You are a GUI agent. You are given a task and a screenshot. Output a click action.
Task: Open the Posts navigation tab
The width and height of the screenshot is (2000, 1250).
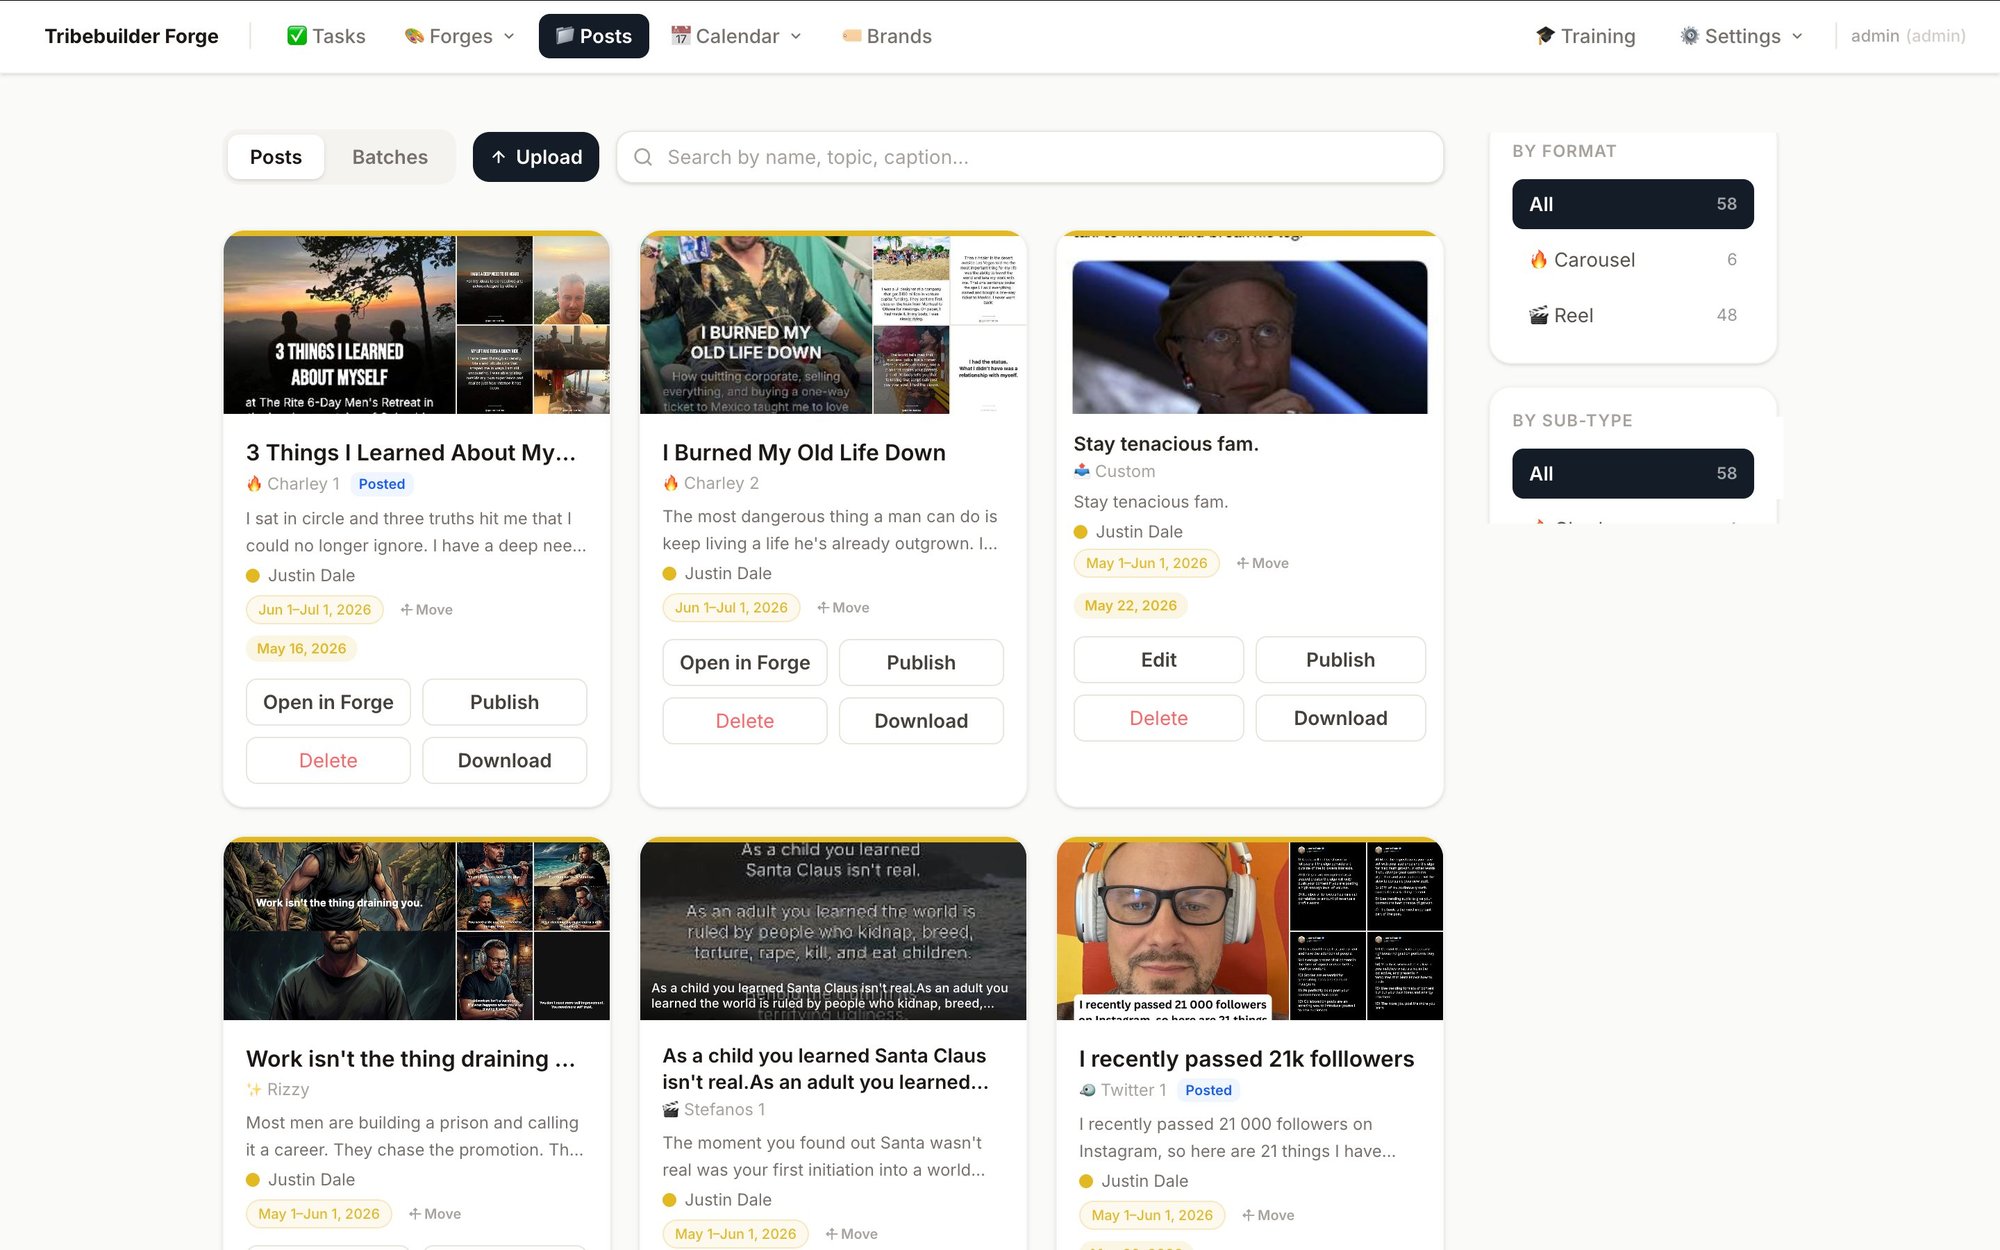pyautogui.click(x=593, y=36)
